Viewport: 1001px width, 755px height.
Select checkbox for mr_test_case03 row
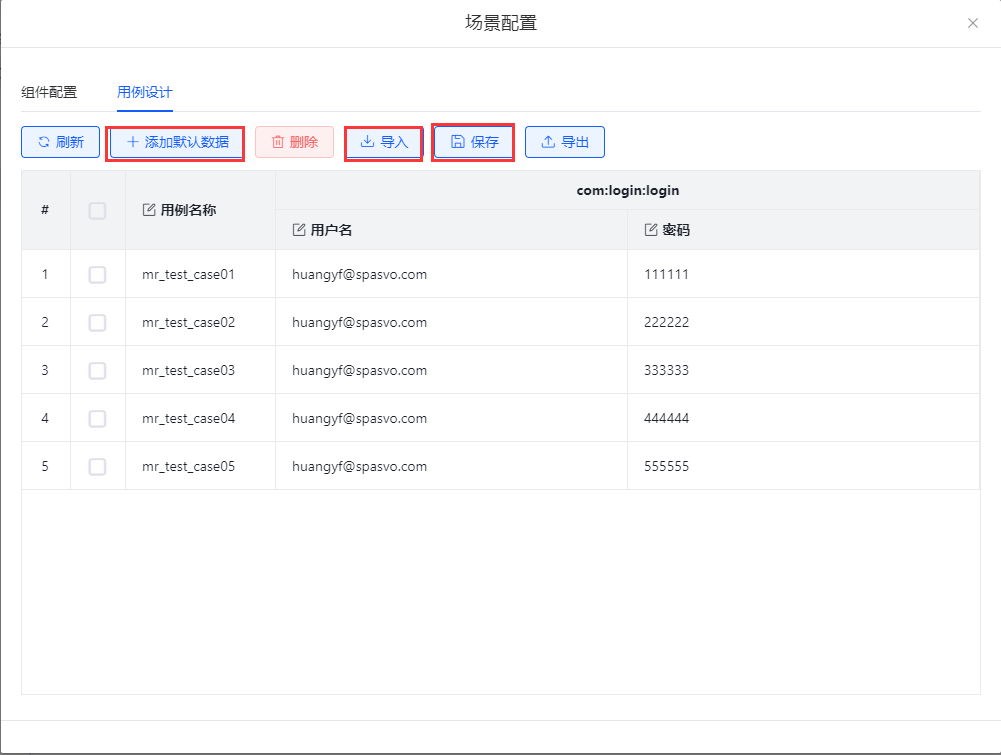point(97,370)
